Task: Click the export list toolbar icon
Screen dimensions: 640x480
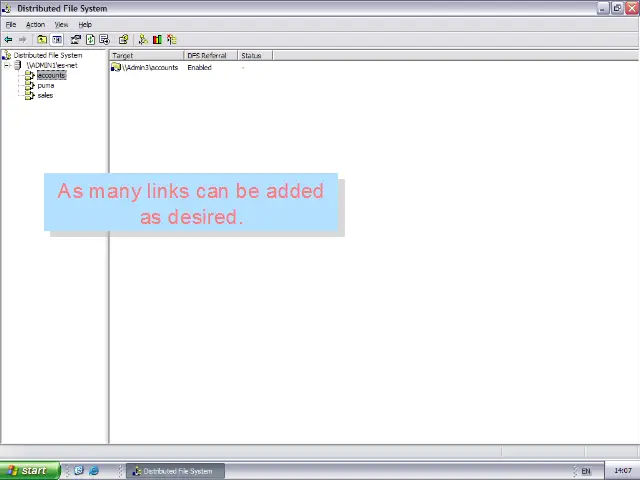Action: click(104, 40)
